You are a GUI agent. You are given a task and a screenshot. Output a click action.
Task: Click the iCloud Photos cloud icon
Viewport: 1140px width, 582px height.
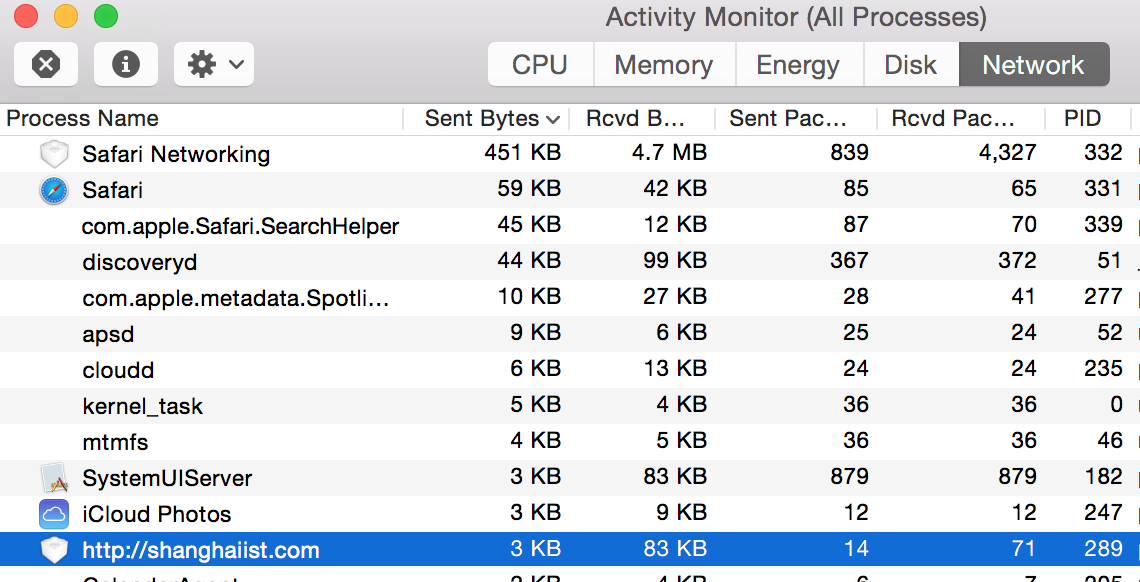tap(53, 514)
